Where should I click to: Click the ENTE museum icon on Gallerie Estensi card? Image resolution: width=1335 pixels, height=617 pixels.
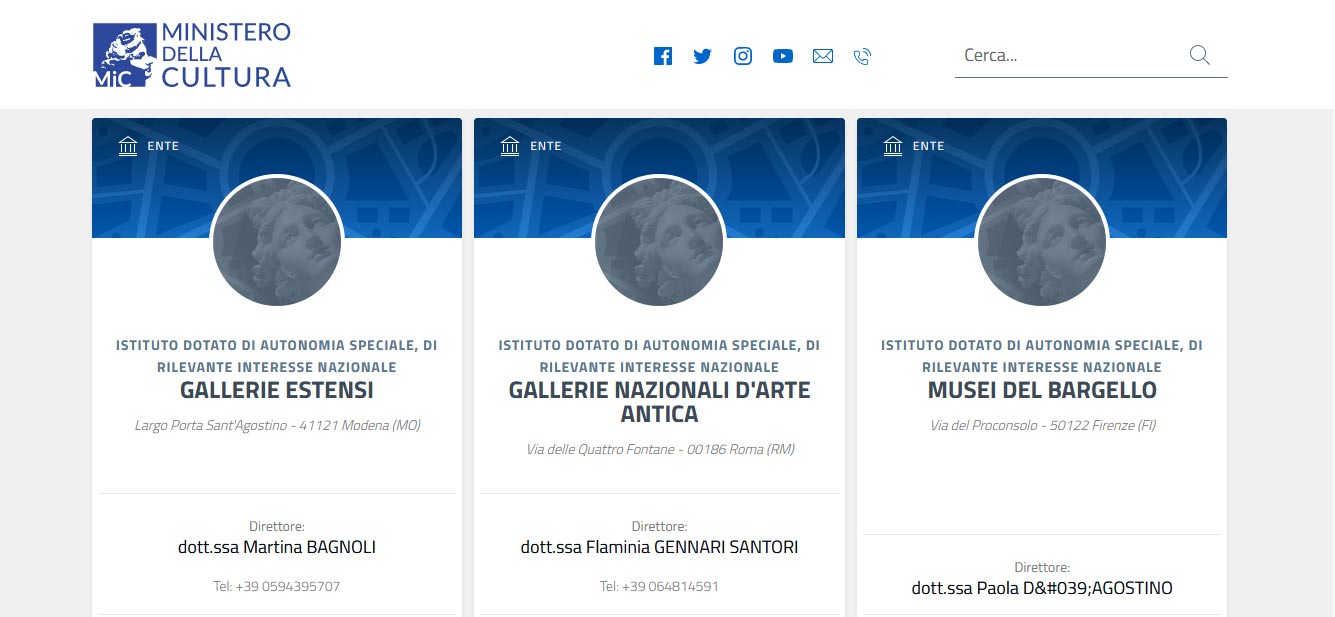[x=128, y=145]
